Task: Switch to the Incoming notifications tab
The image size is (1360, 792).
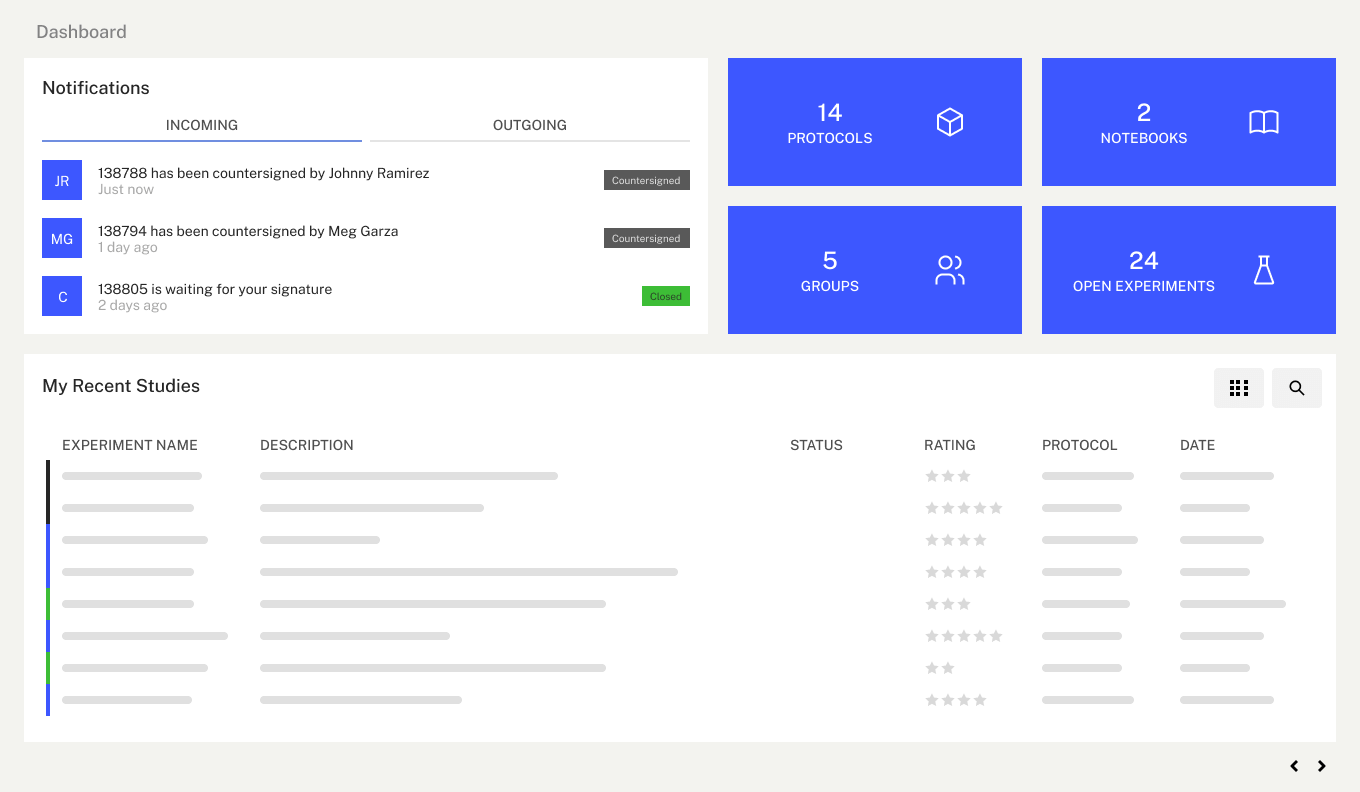Action: click(202, 125)
